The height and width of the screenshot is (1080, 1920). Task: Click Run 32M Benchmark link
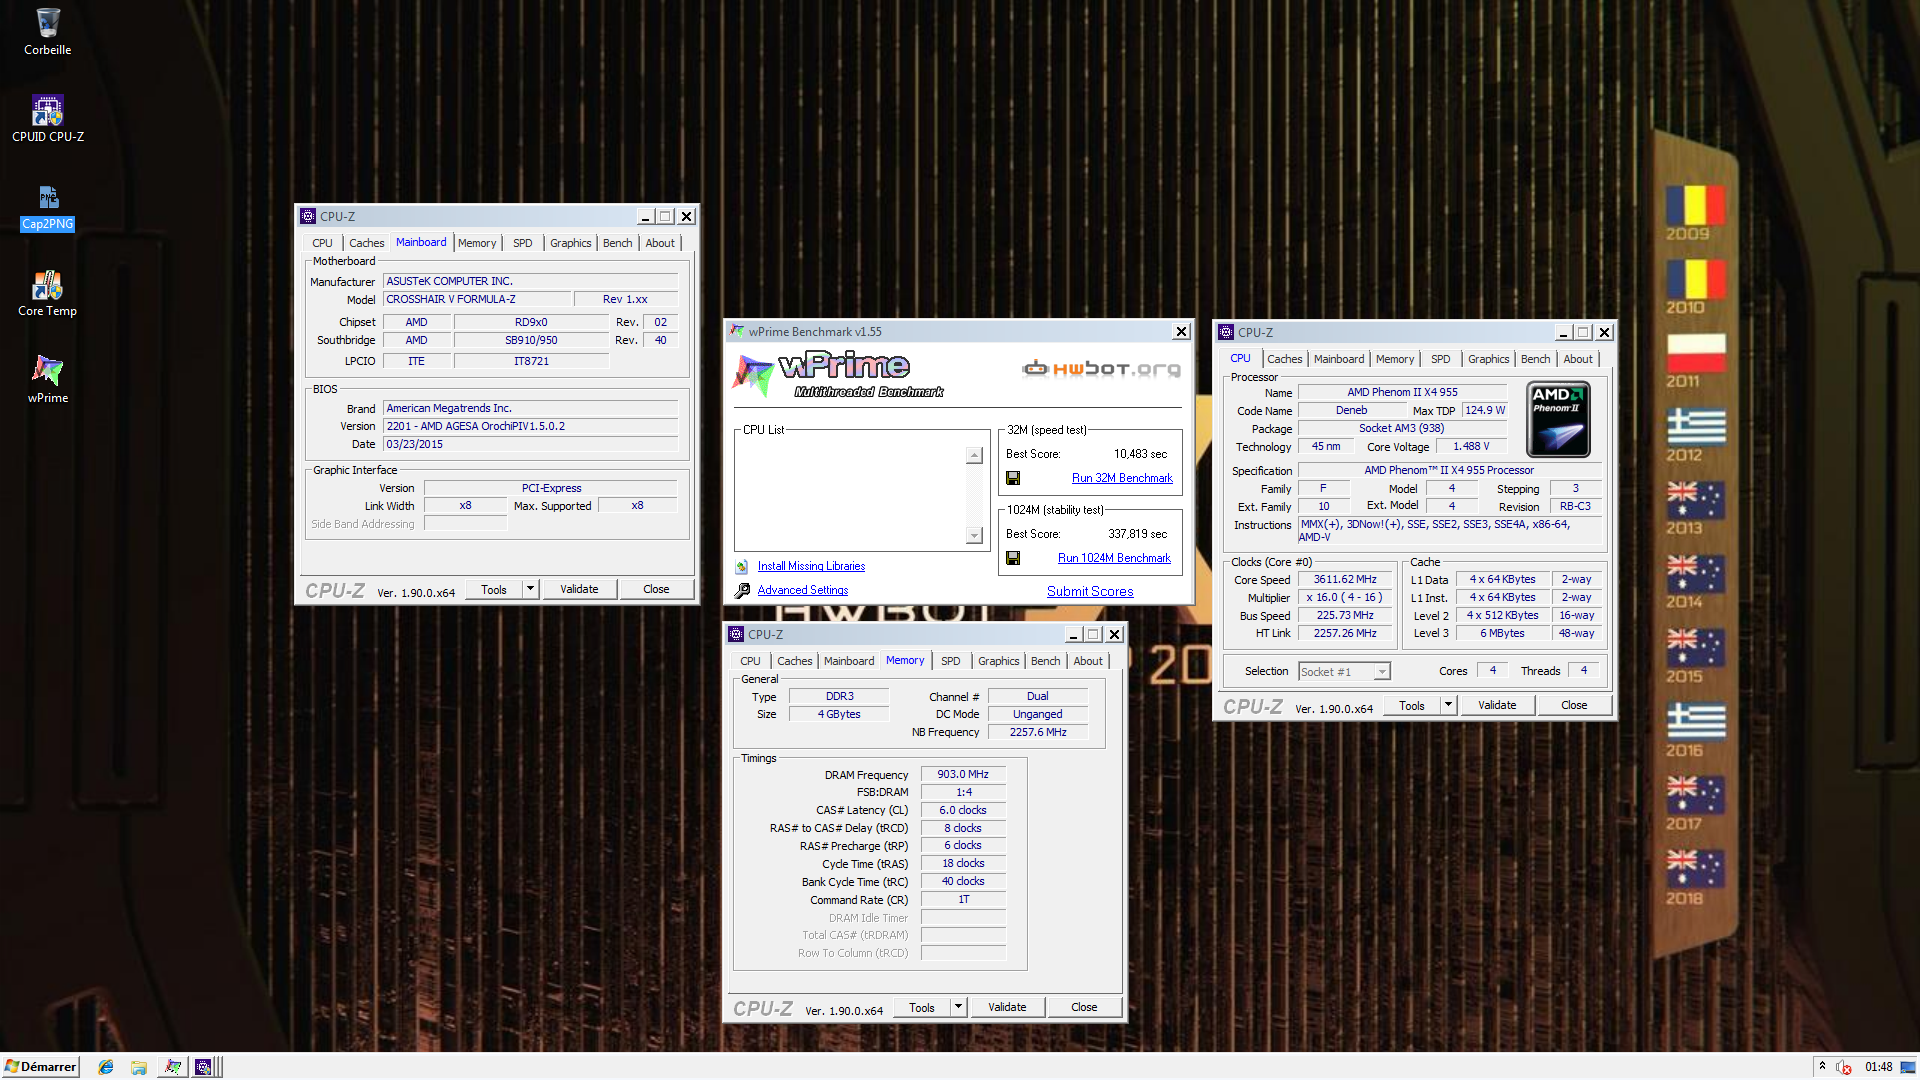[1122, 478]
